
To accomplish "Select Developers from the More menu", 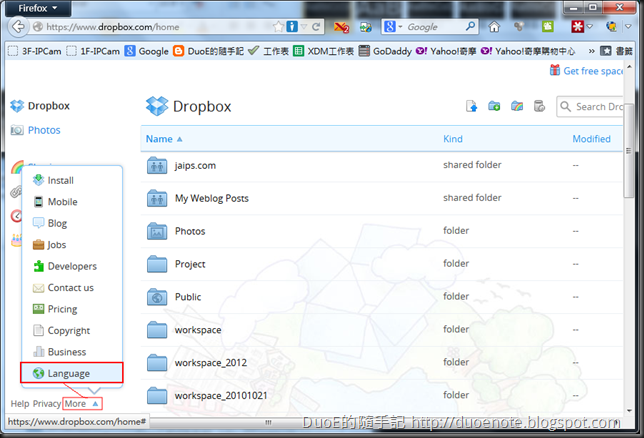I will tap(72, 266).
